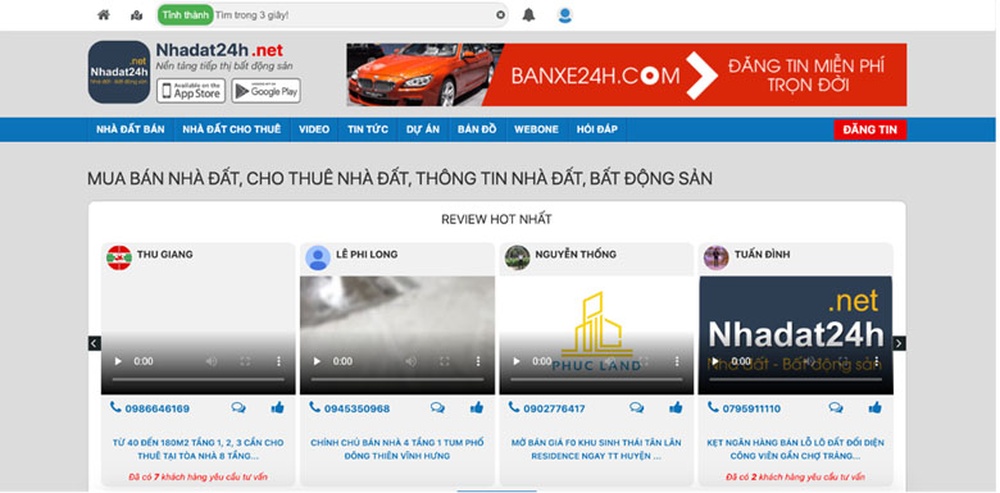The image size is (1000, 493).
Task: Open Tỉnh thành province selector
Action: coord(185,15)
